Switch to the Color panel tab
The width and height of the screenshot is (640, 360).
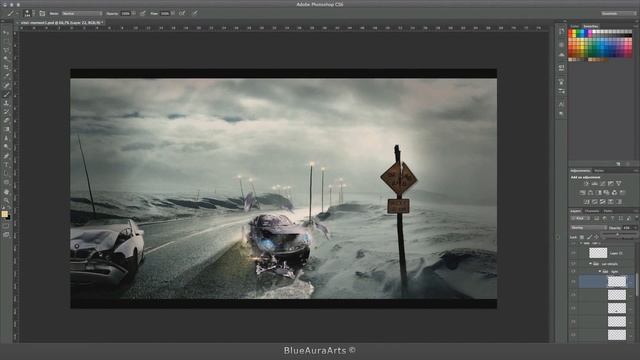(575, 26)
